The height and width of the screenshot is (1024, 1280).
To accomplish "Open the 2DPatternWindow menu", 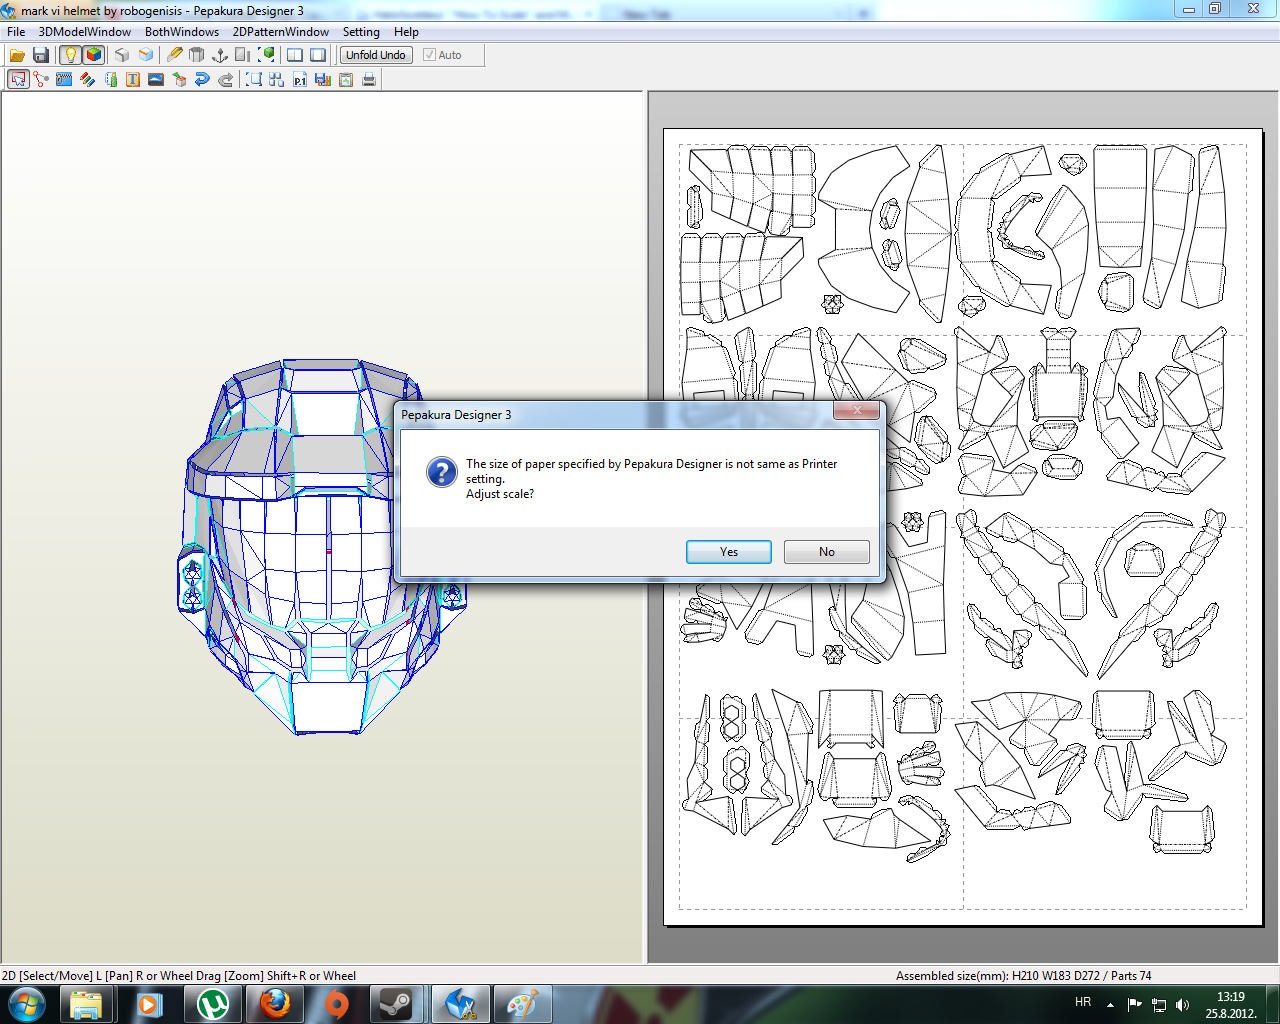I will (x=281, y=32).
